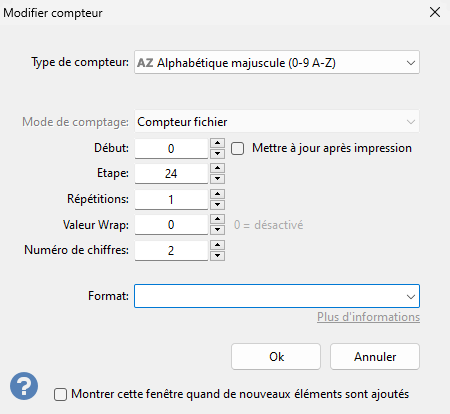Close the Modifier compteur dialog
The width and height of the screenshot is (450, 414).
435,12
